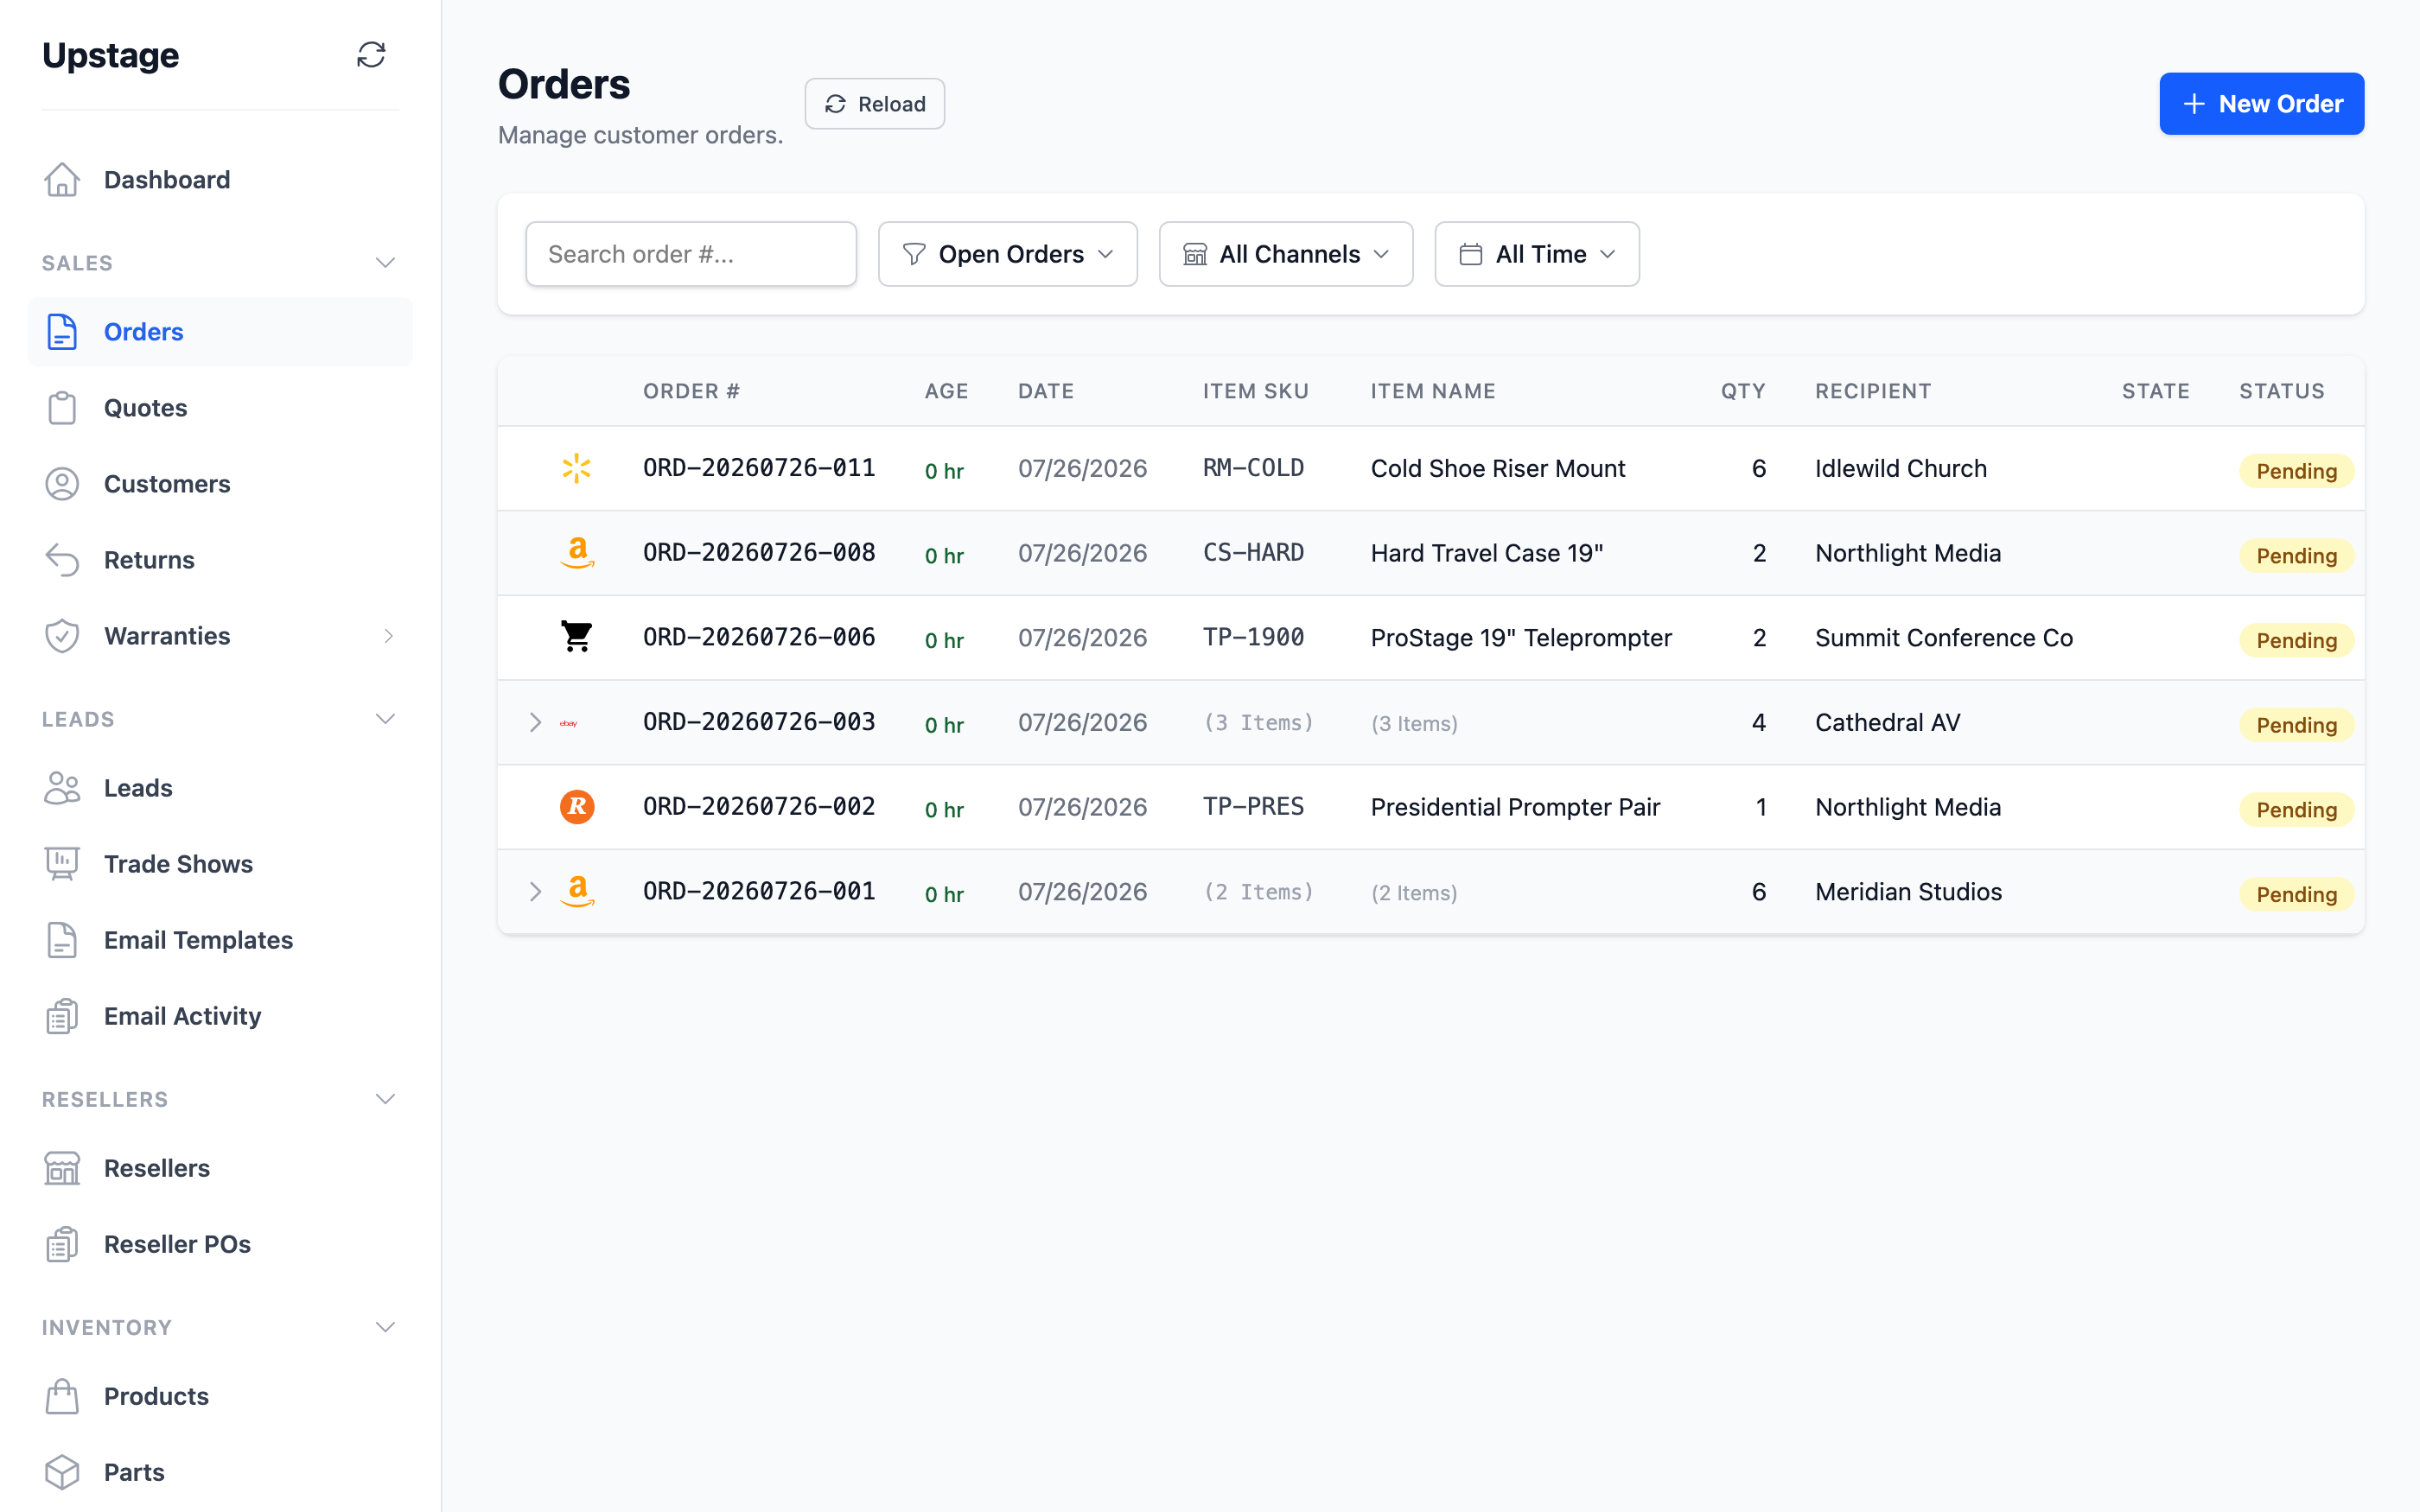Click Amazon icon on order ORD-20260726-001
Image resolution: width=2420 pixels, height=1512 pixels.
coord(577,892)
